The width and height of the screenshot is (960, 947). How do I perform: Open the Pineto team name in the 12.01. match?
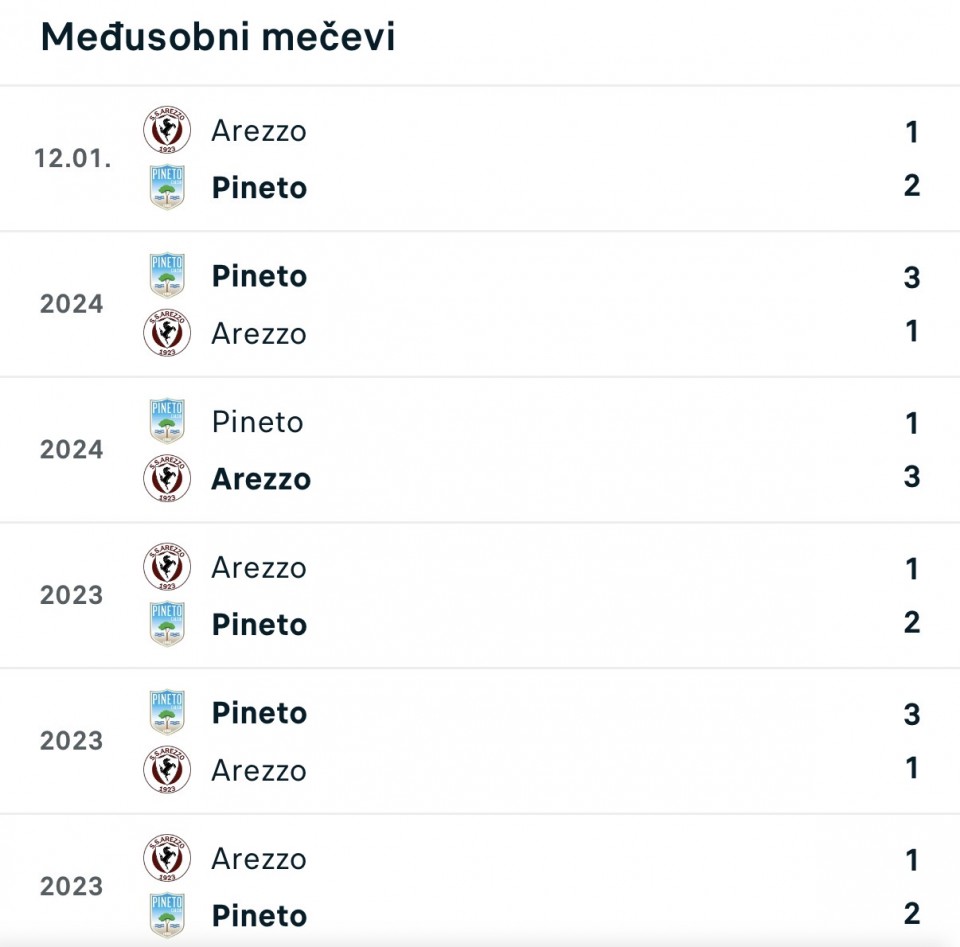[x=259, y=188]
